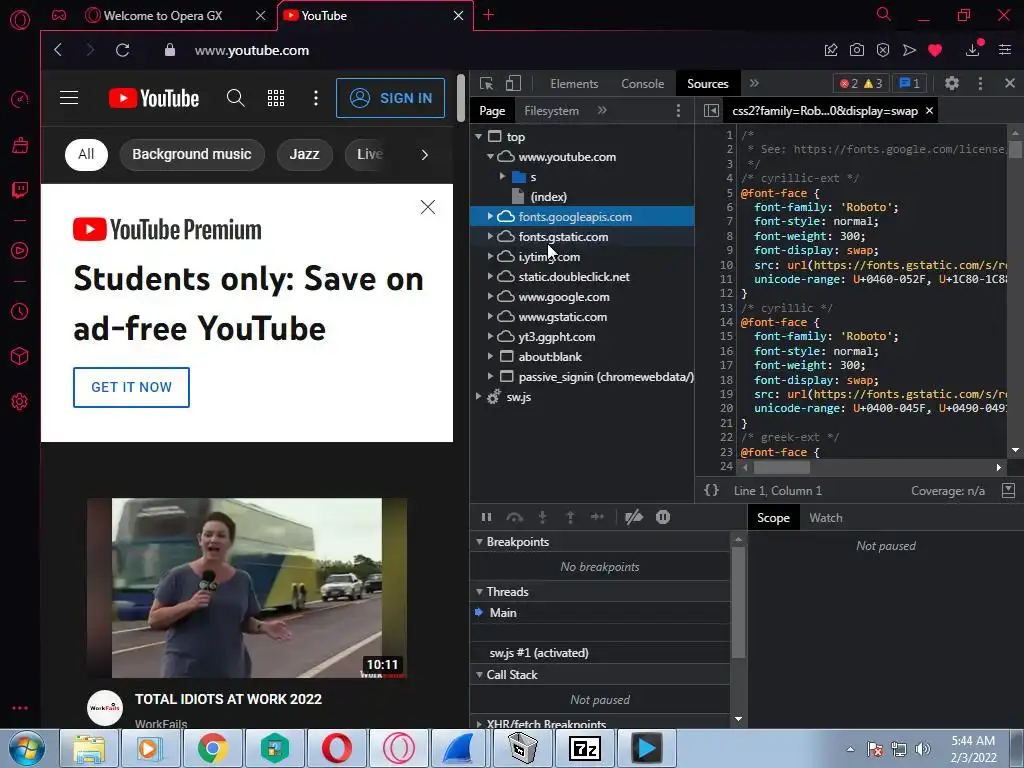Expand the www.google.com node
The height and width of the screenshot is (768, 1024).
[490, 296]
